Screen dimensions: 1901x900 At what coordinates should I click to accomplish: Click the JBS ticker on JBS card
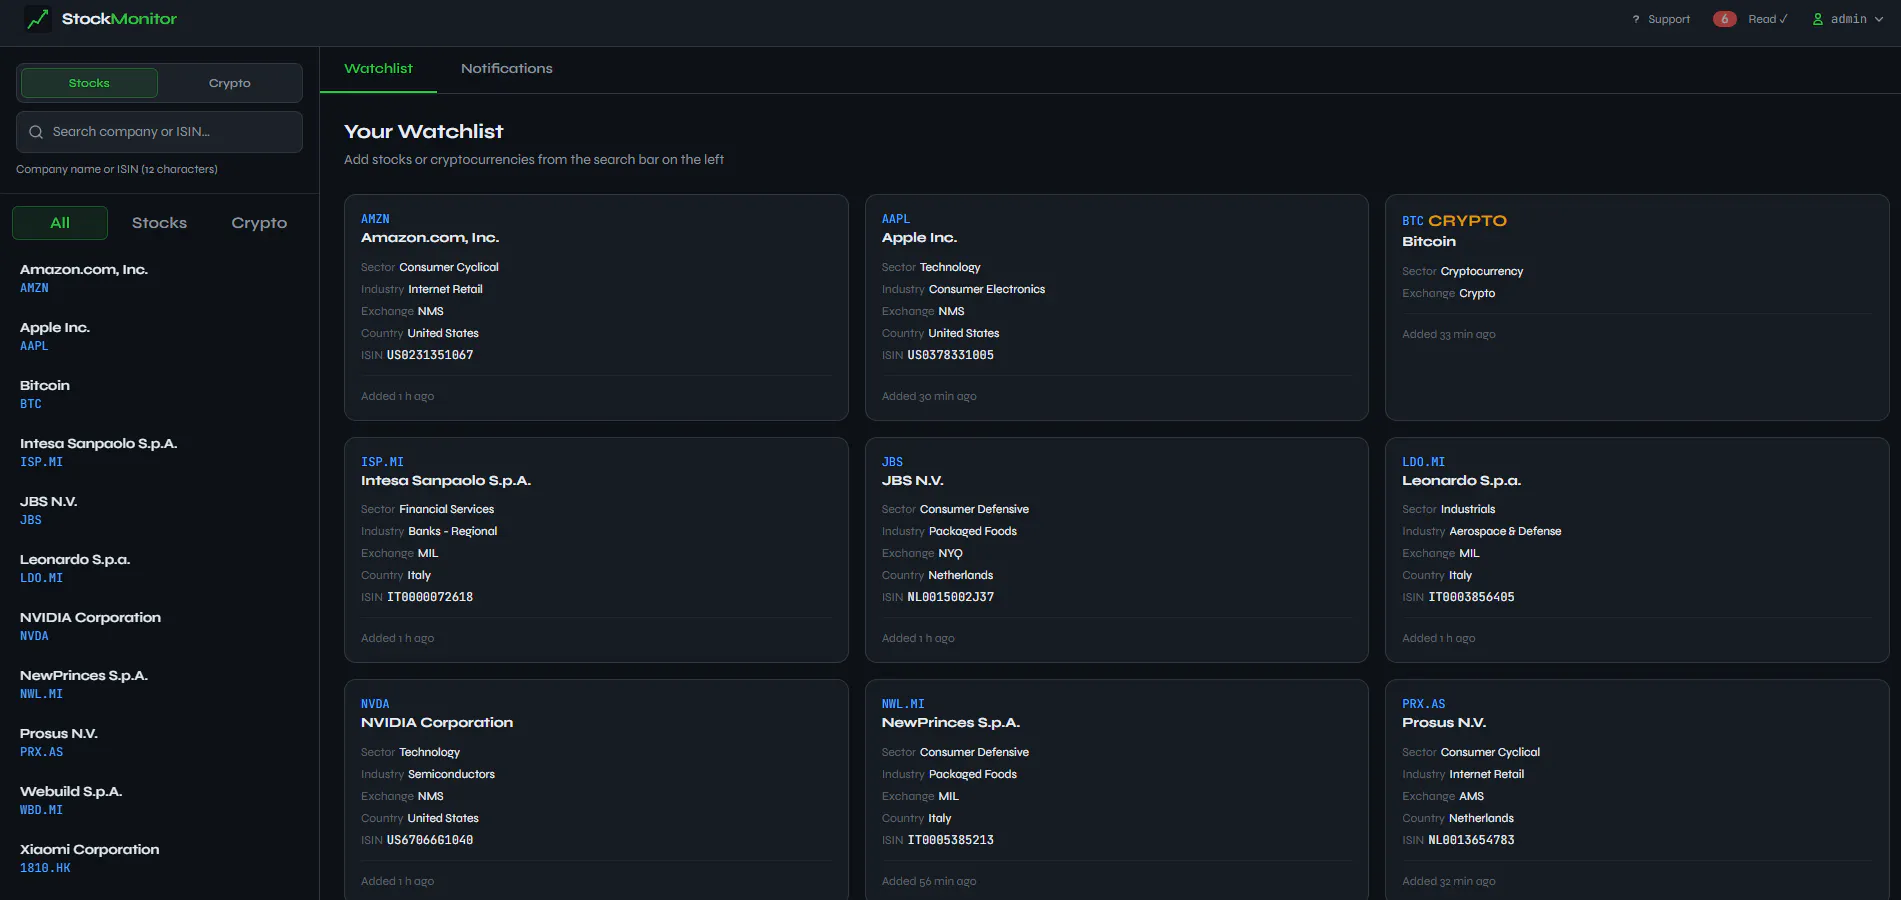(892, 462)
